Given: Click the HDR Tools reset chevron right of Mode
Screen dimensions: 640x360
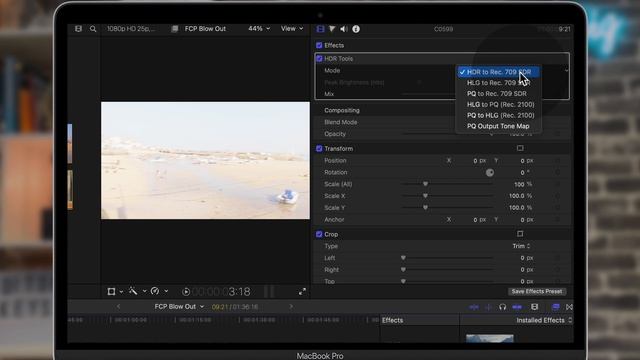Looking at the screenshot, I should pyautogui.click(x=566, y=71).
